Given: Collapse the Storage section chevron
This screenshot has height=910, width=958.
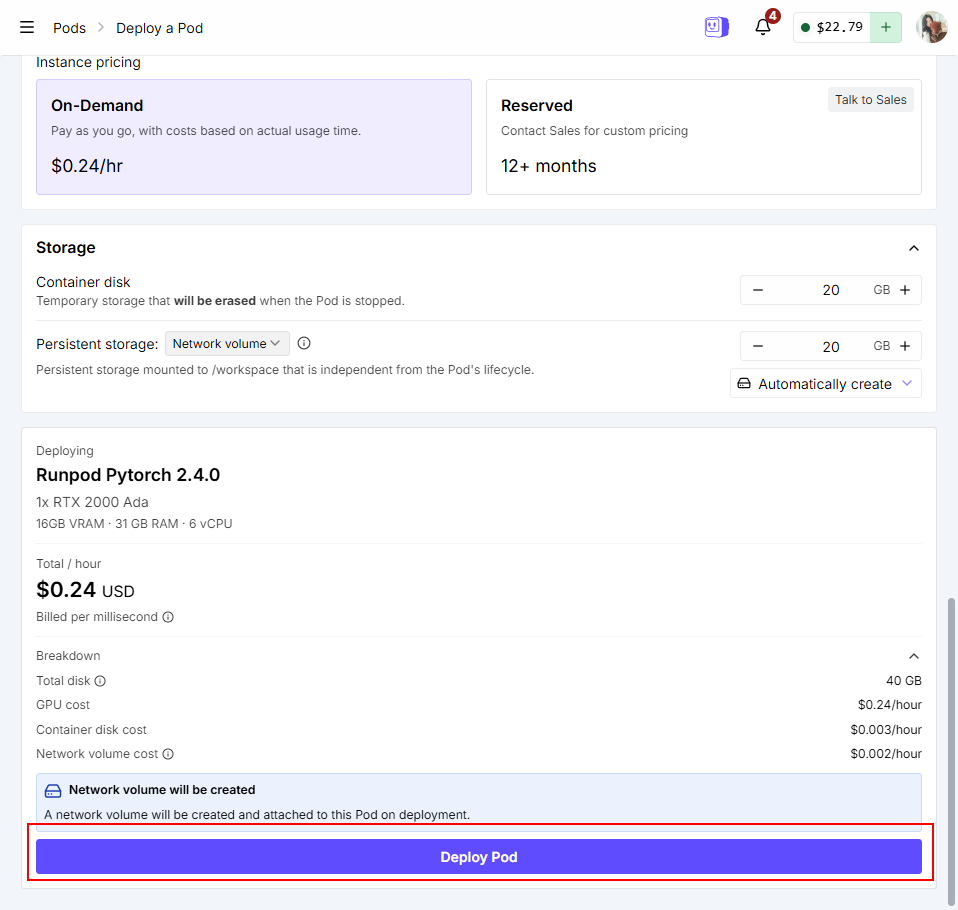Looking at the screenshot, I should [x=913, y=248].
